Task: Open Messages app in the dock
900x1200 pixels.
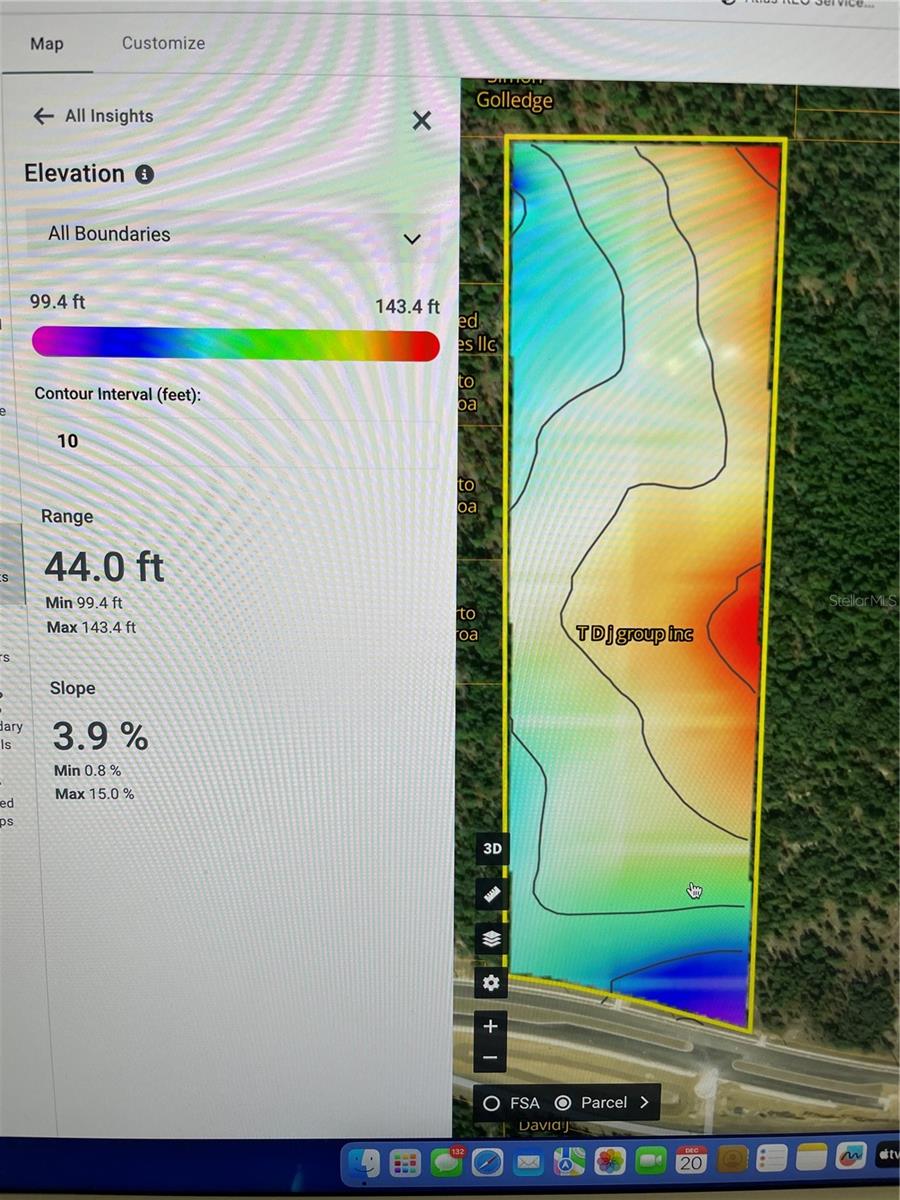Action: coord(445,1162)
